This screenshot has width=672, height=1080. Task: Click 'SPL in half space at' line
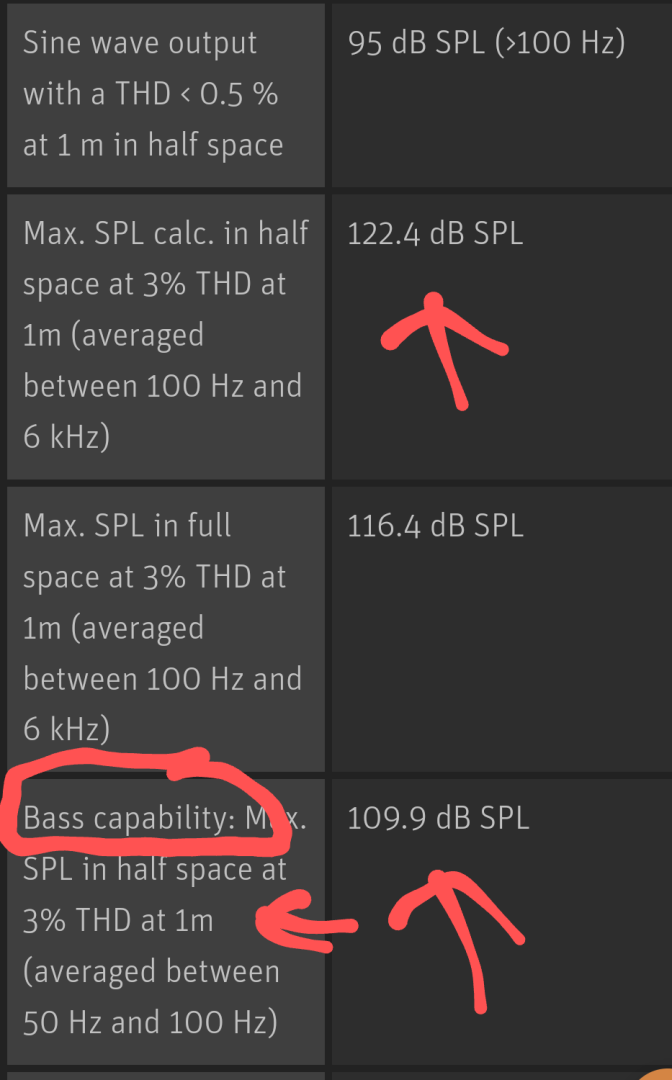pos(154,870)
